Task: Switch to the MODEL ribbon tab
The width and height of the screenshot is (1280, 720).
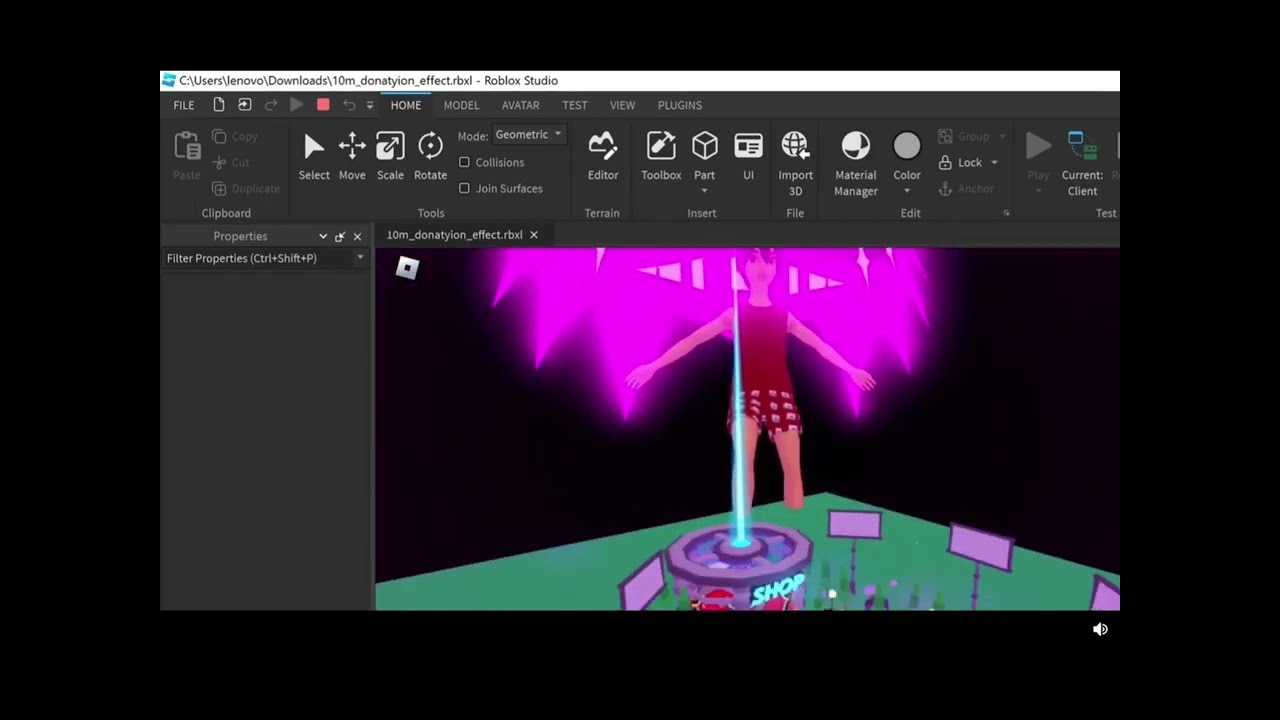Action: 461,105
